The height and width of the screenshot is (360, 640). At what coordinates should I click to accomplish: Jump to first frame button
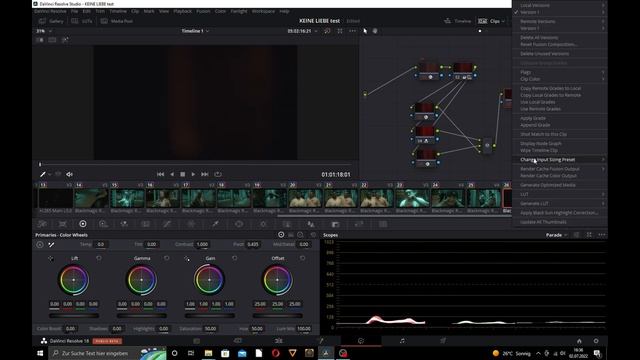point(160,174)
